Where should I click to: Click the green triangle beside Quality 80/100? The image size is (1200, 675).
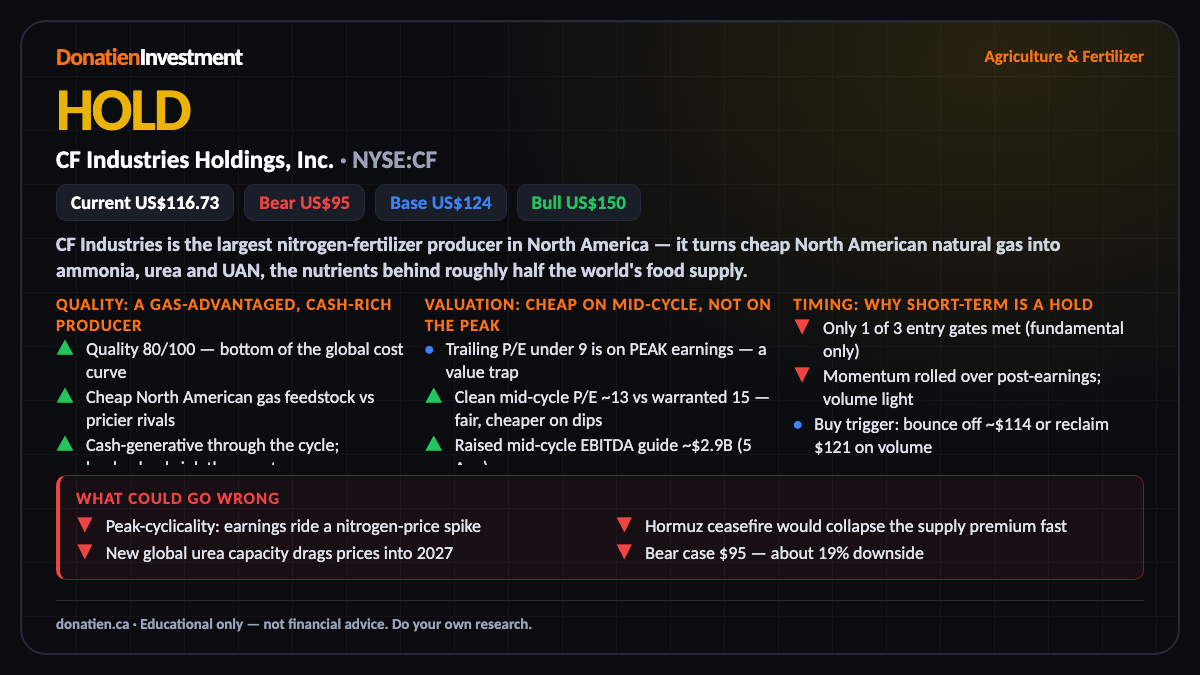point(65,349)
